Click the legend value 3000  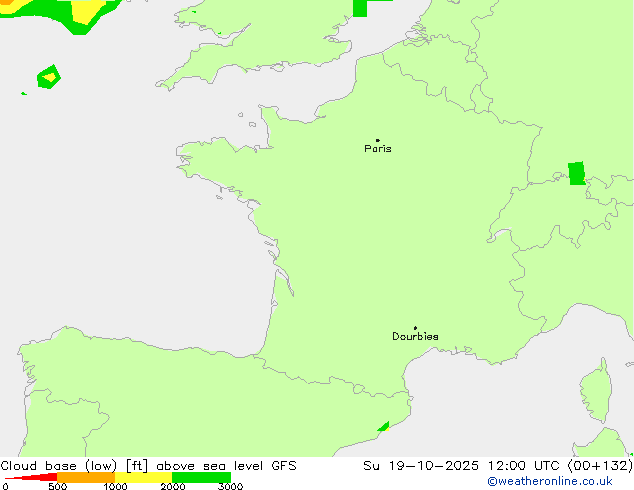click(x=230, y=486)
